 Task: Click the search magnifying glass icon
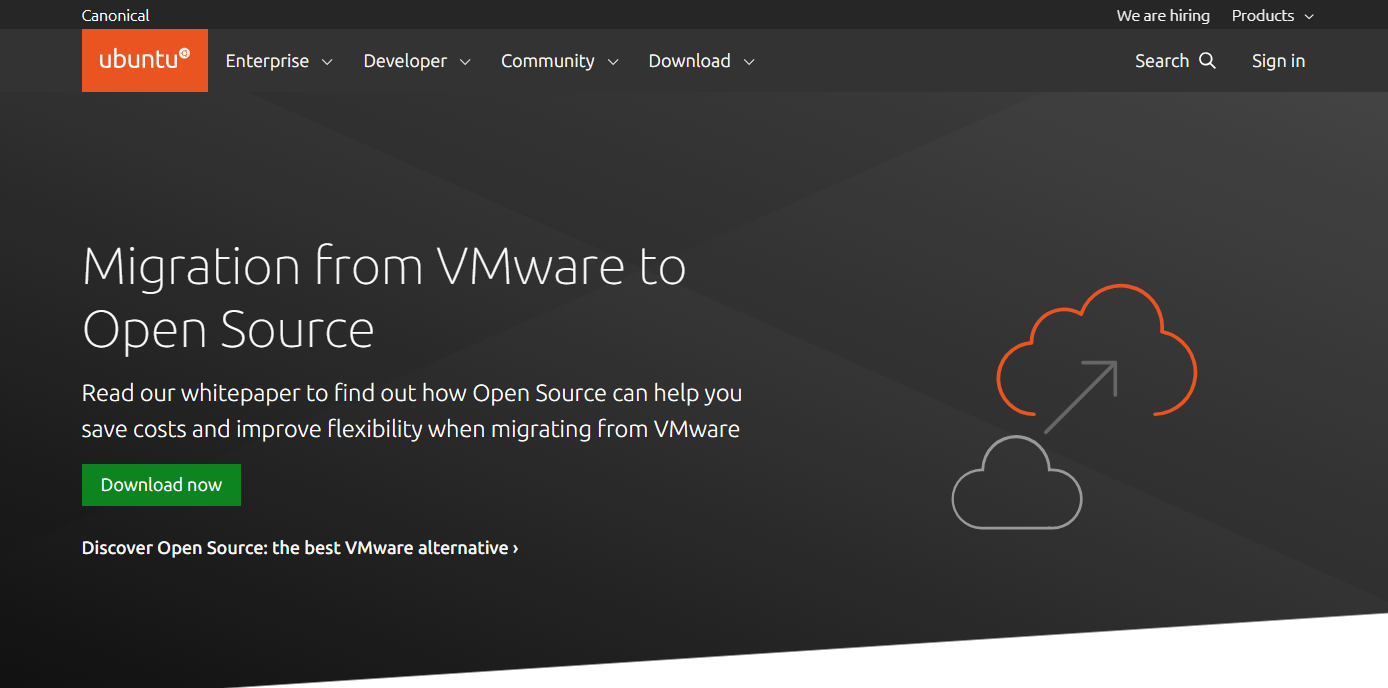click(x=1207, y=61)
